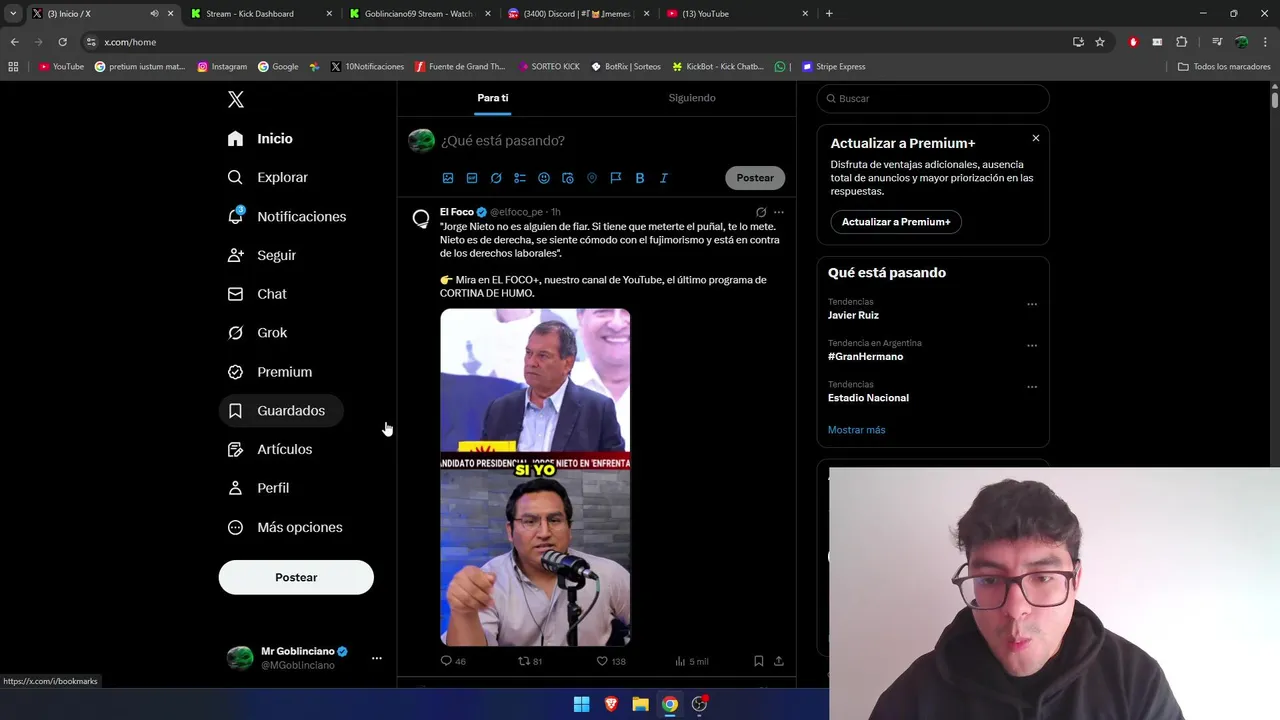
Task: Switch to the Siguiendo tab
Action: coord(692,98)
